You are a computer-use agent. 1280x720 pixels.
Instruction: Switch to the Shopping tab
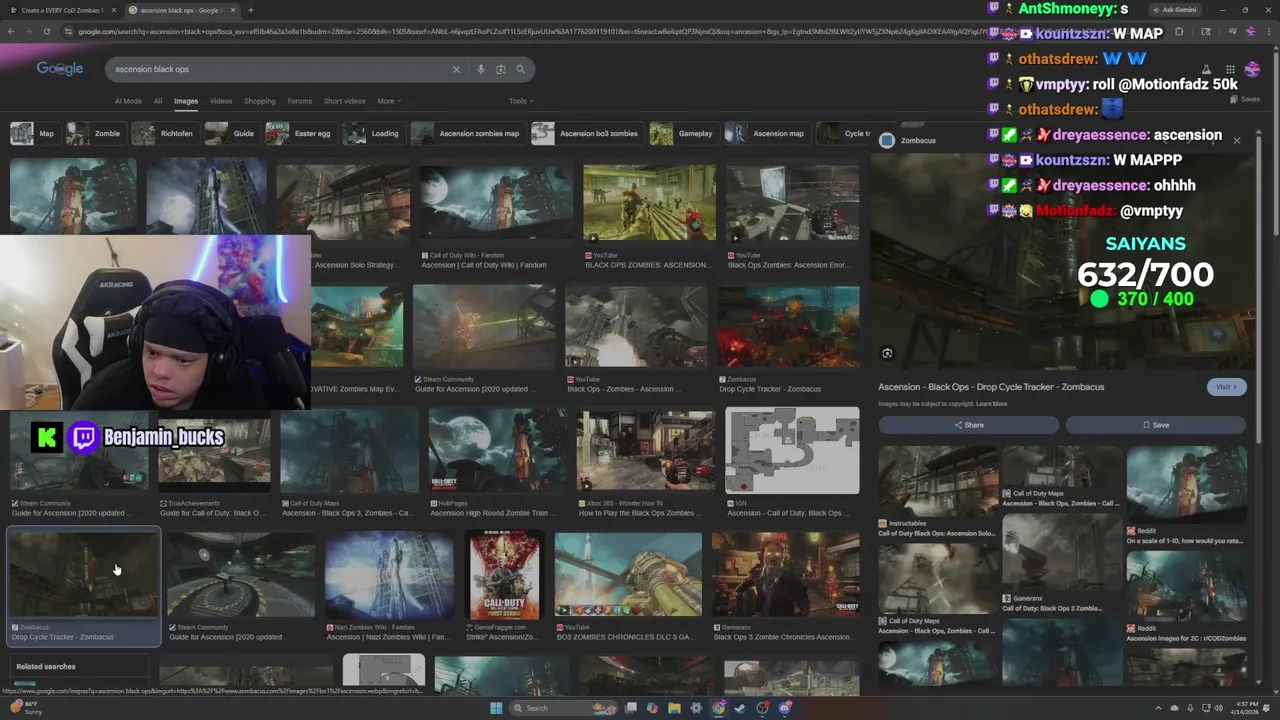pos(259,101)
